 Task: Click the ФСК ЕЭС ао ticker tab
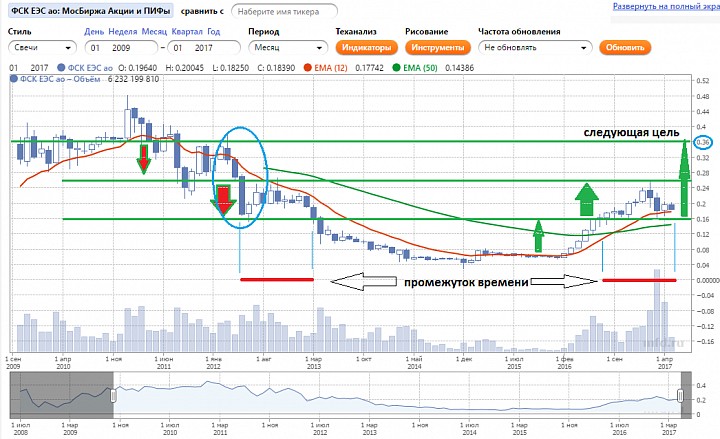click(90, 11)
